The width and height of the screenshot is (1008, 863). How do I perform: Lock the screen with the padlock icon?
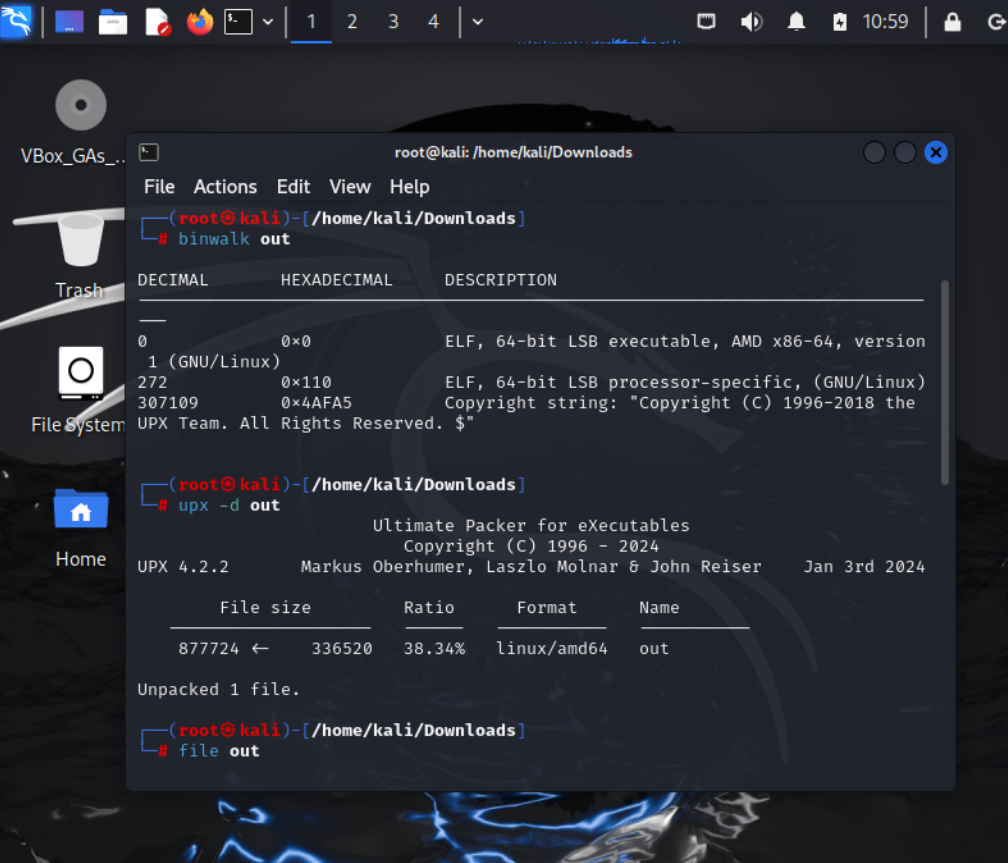pos(952,21)
